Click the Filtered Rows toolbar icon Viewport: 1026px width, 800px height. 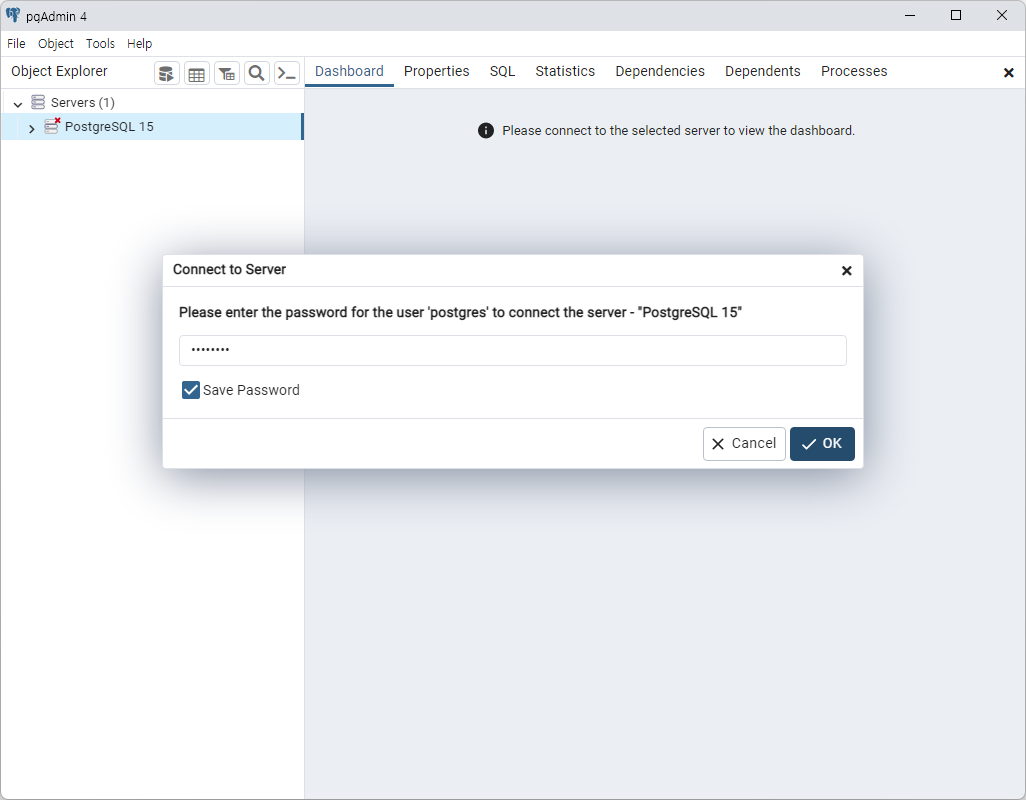(x=227, y=73)
